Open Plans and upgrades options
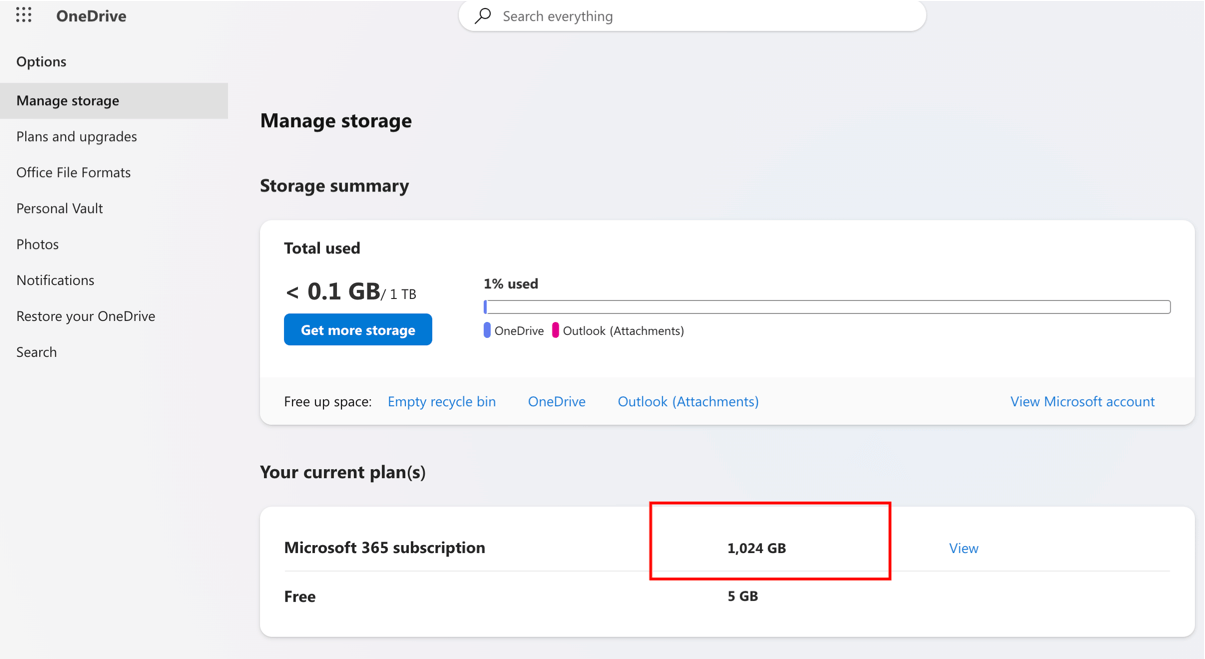 point(76,136)
